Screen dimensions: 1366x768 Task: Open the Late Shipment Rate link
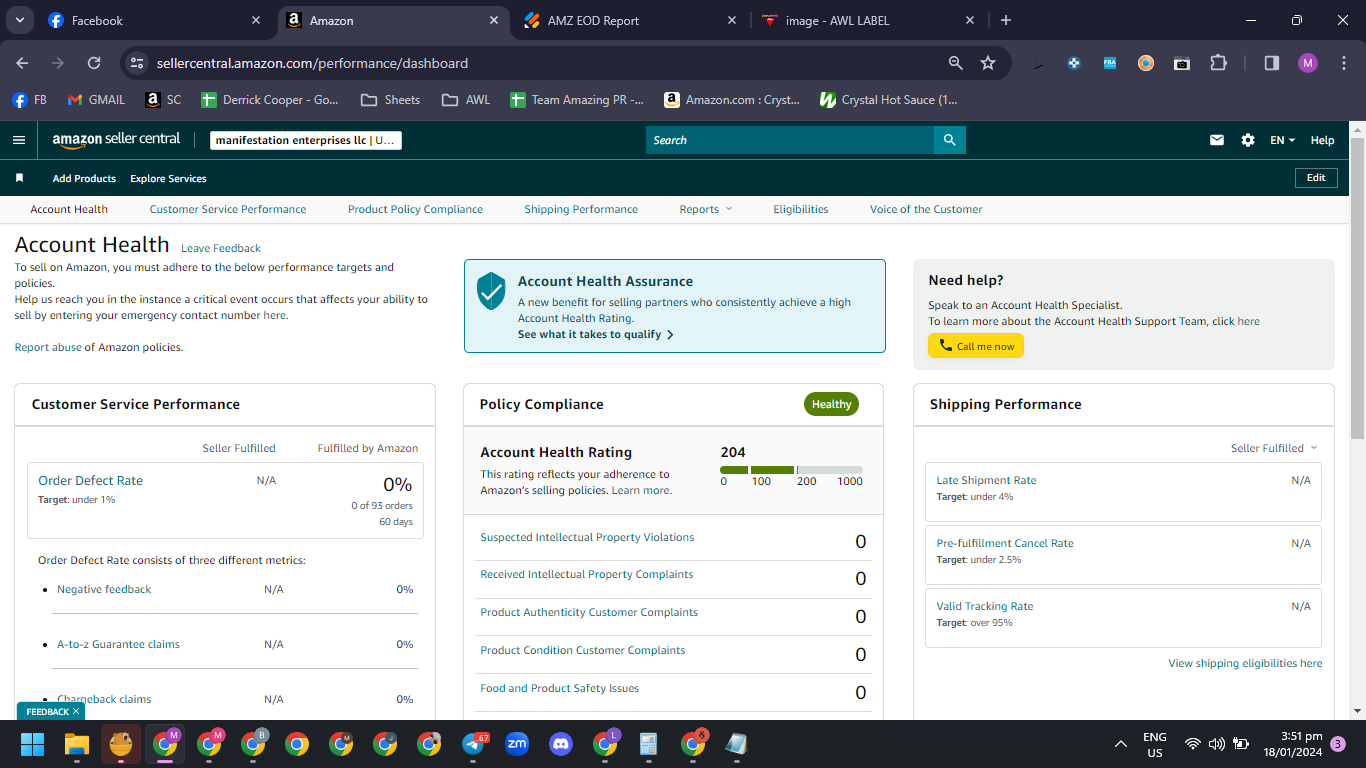pos(986,480)
